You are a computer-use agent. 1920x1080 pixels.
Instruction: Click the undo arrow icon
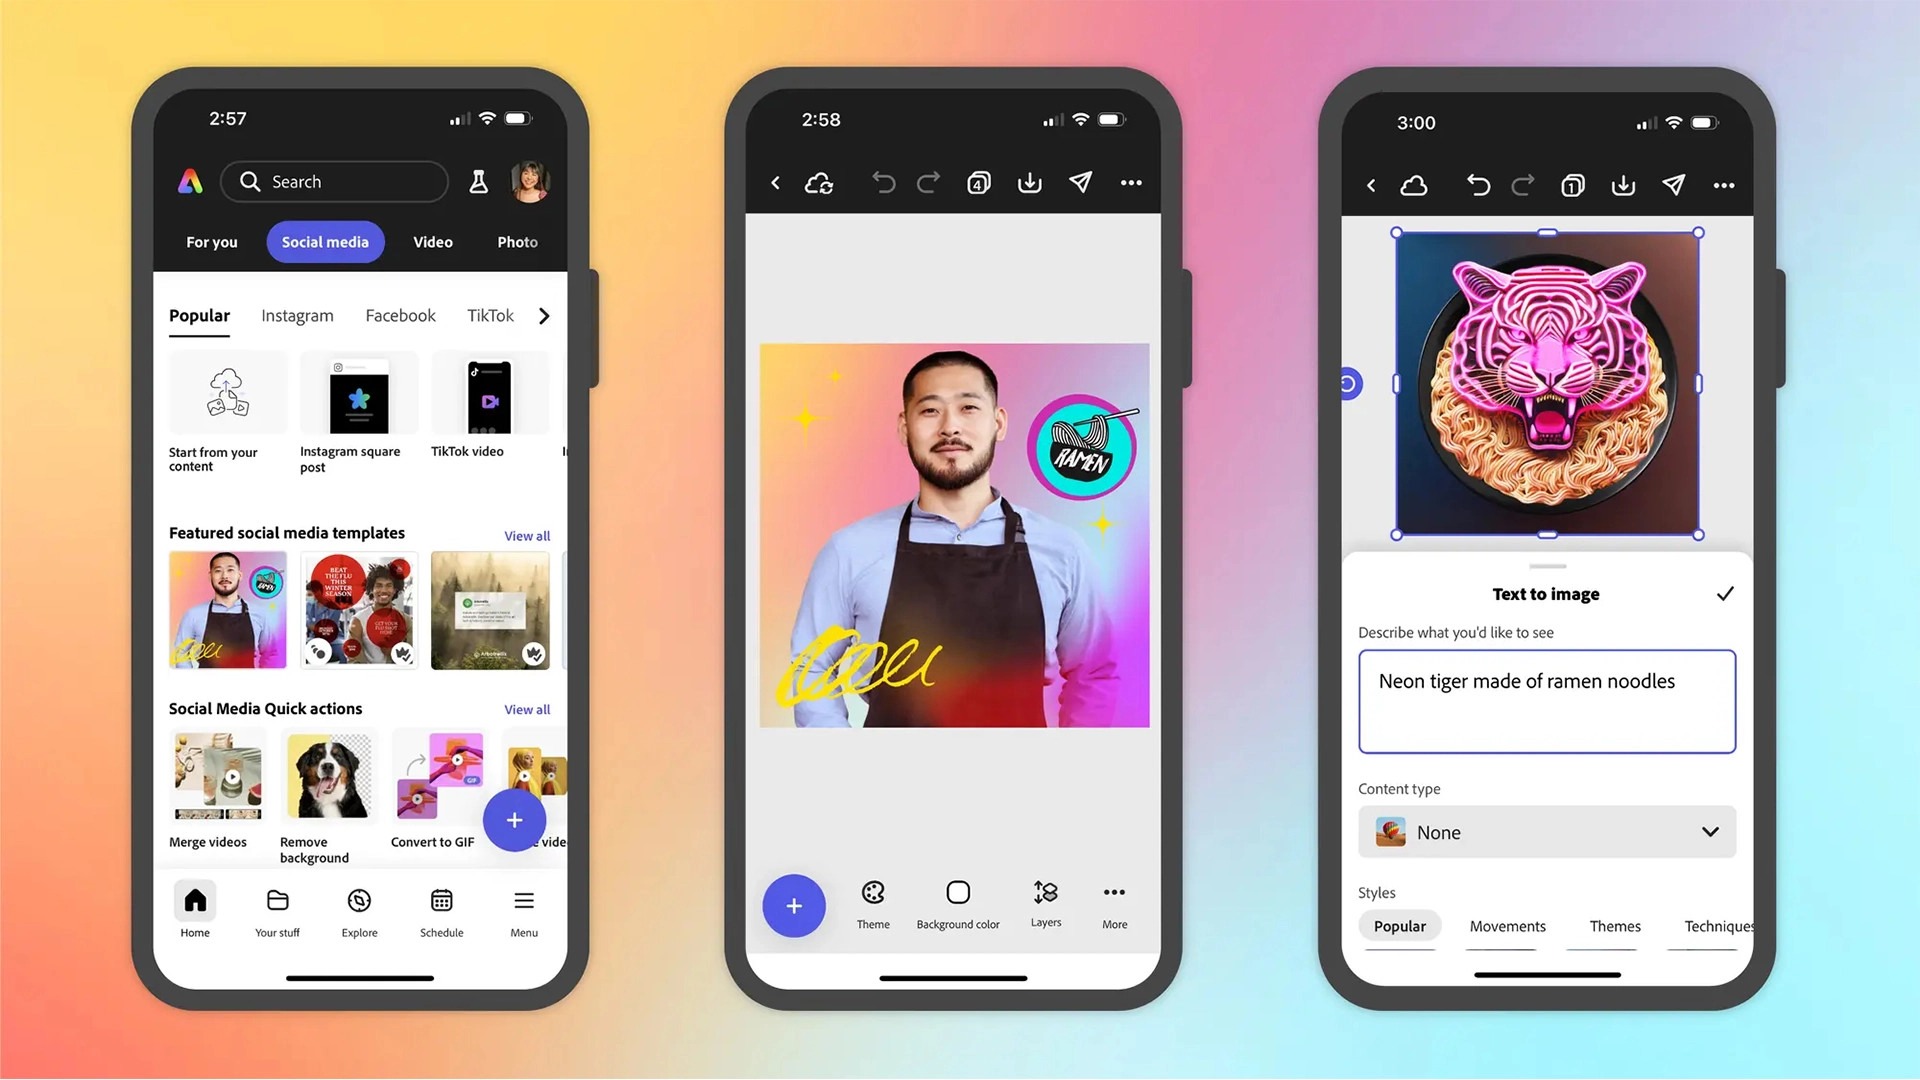882,183
